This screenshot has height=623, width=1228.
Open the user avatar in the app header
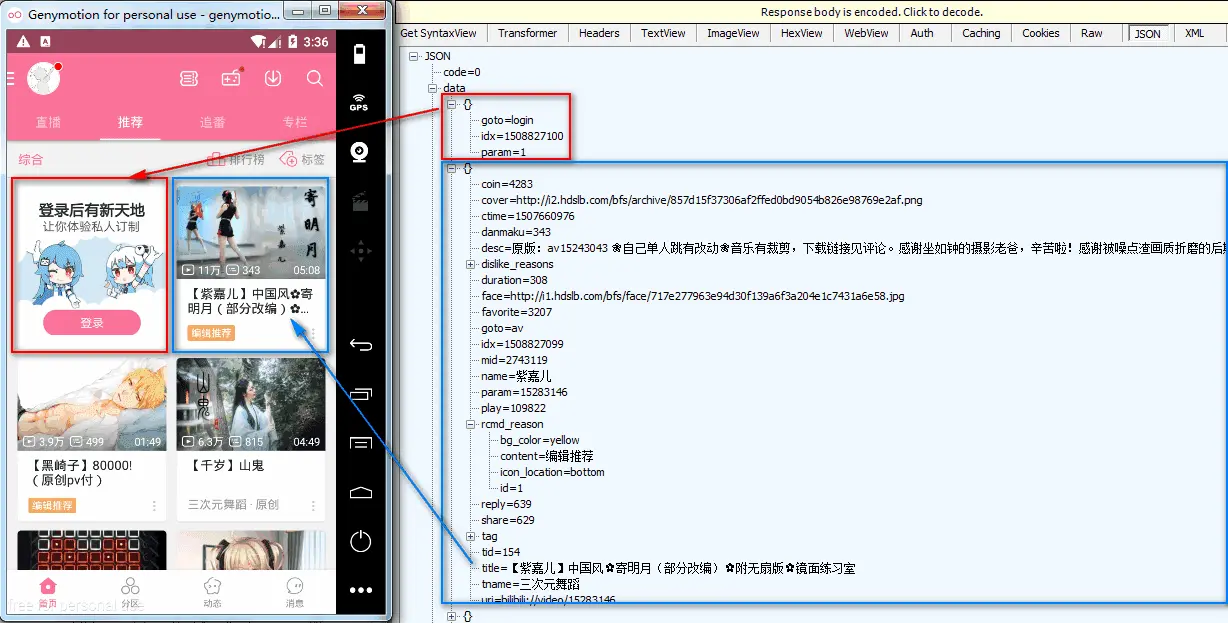(44, 78)
